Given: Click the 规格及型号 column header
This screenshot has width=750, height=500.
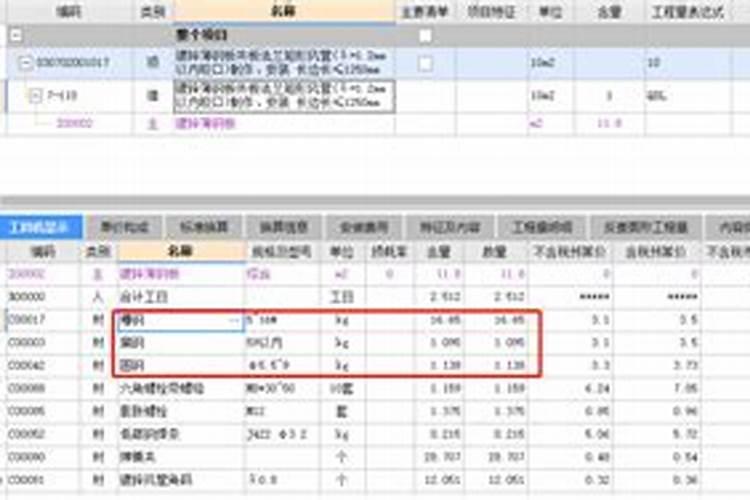Looking at the screenshot, I should (x=282, y=252).
